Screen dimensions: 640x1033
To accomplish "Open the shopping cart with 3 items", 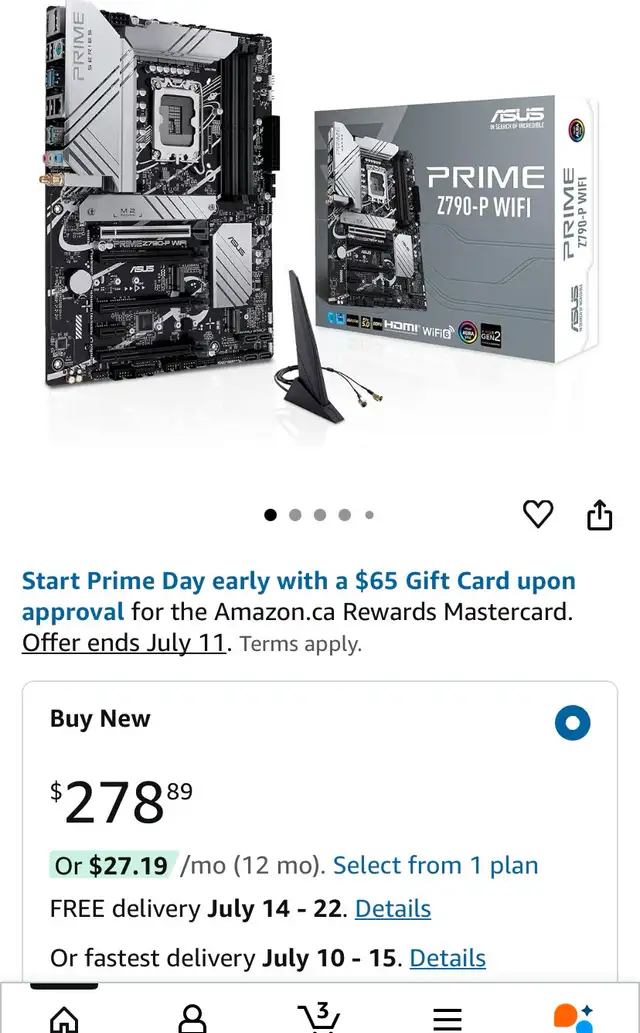I will click(x=320, y=1017).
